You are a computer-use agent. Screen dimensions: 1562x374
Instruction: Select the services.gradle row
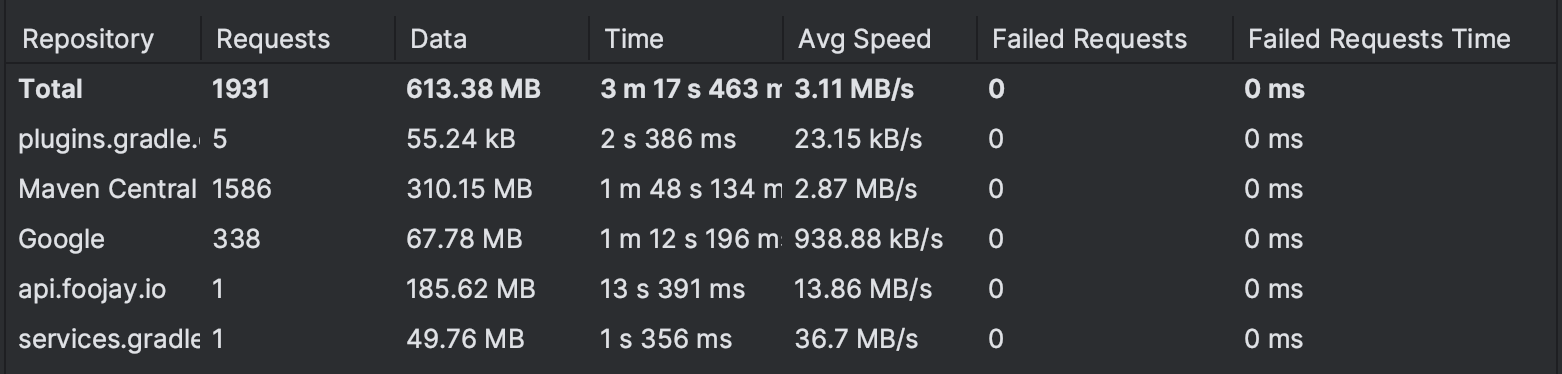click(x=781, y=339)
